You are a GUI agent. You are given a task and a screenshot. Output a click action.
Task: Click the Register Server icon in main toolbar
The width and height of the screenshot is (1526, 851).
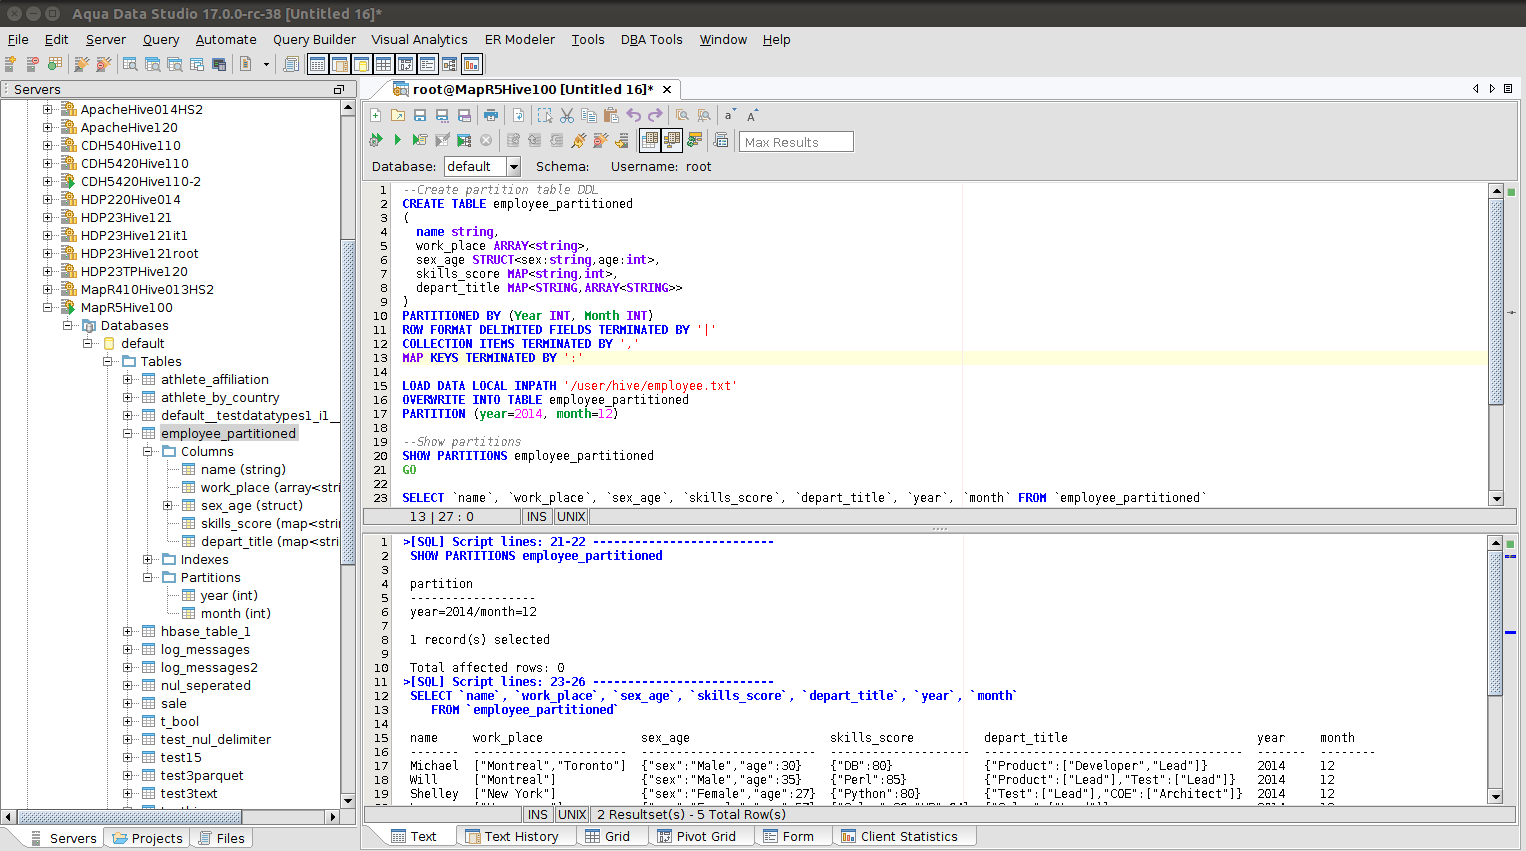click(11, 64)
